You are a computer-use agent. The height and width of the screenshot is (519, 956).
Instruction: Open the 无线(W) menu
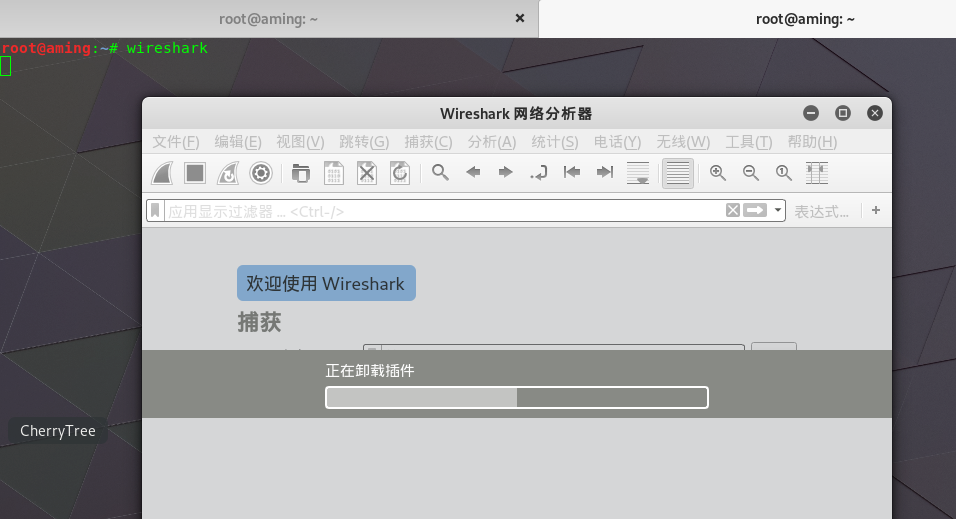[683, 142]
